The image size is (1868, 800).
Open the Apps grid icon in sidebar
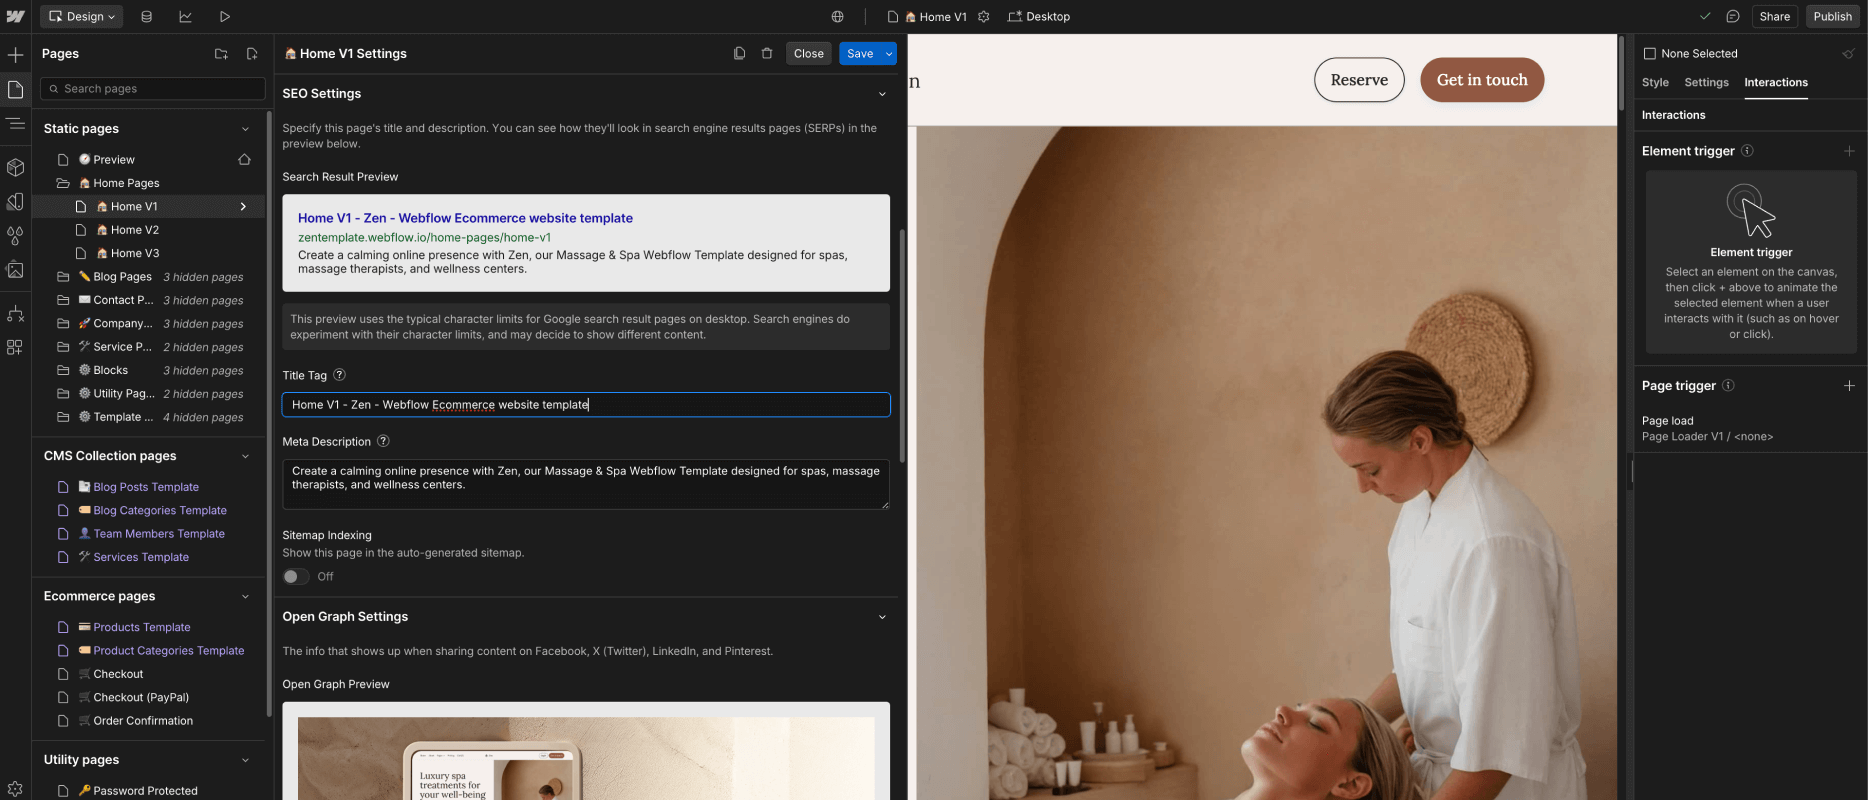tap(15, 347)
